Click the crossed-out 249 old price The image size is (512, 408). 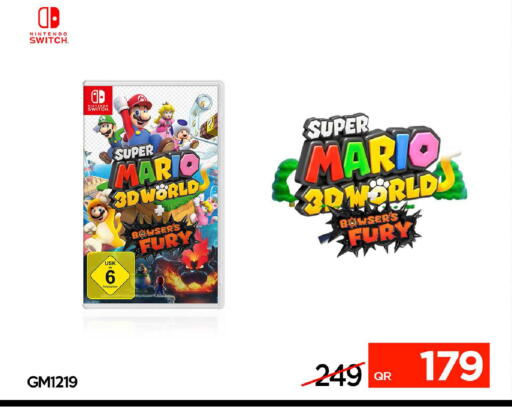coord(337,375)
